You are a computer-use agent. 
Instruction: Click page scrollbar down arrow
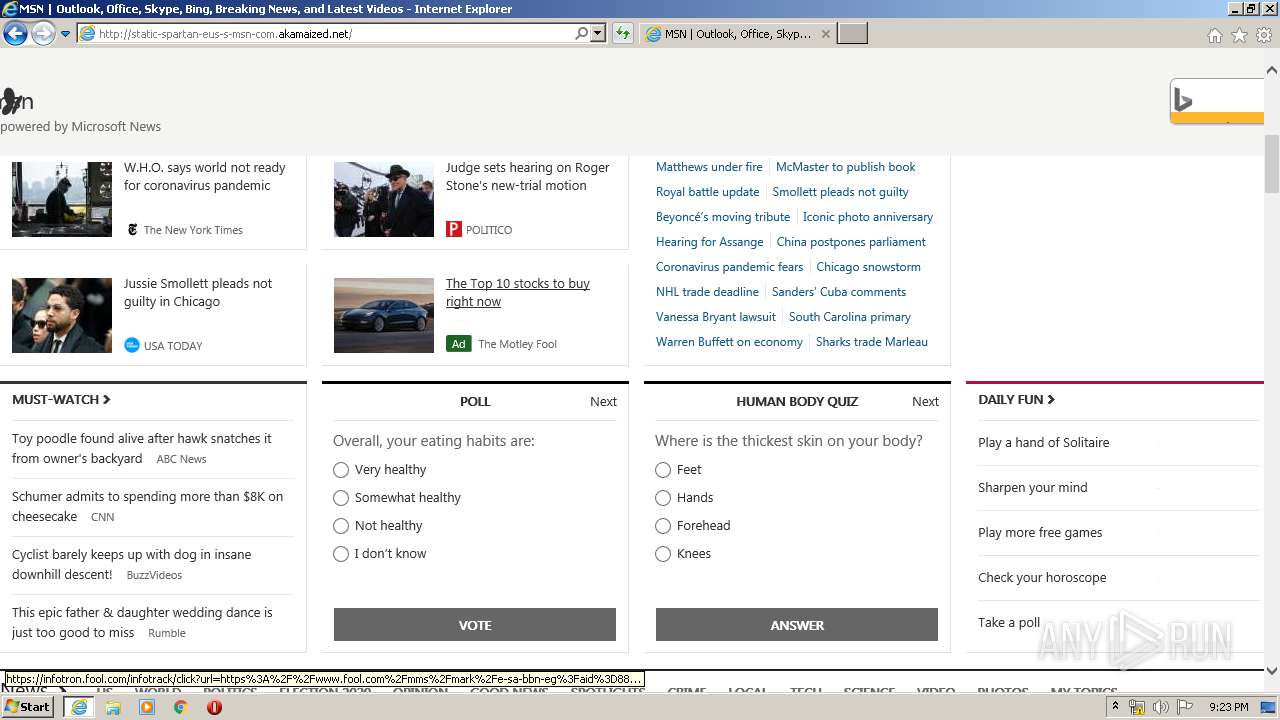(1272, 671)
